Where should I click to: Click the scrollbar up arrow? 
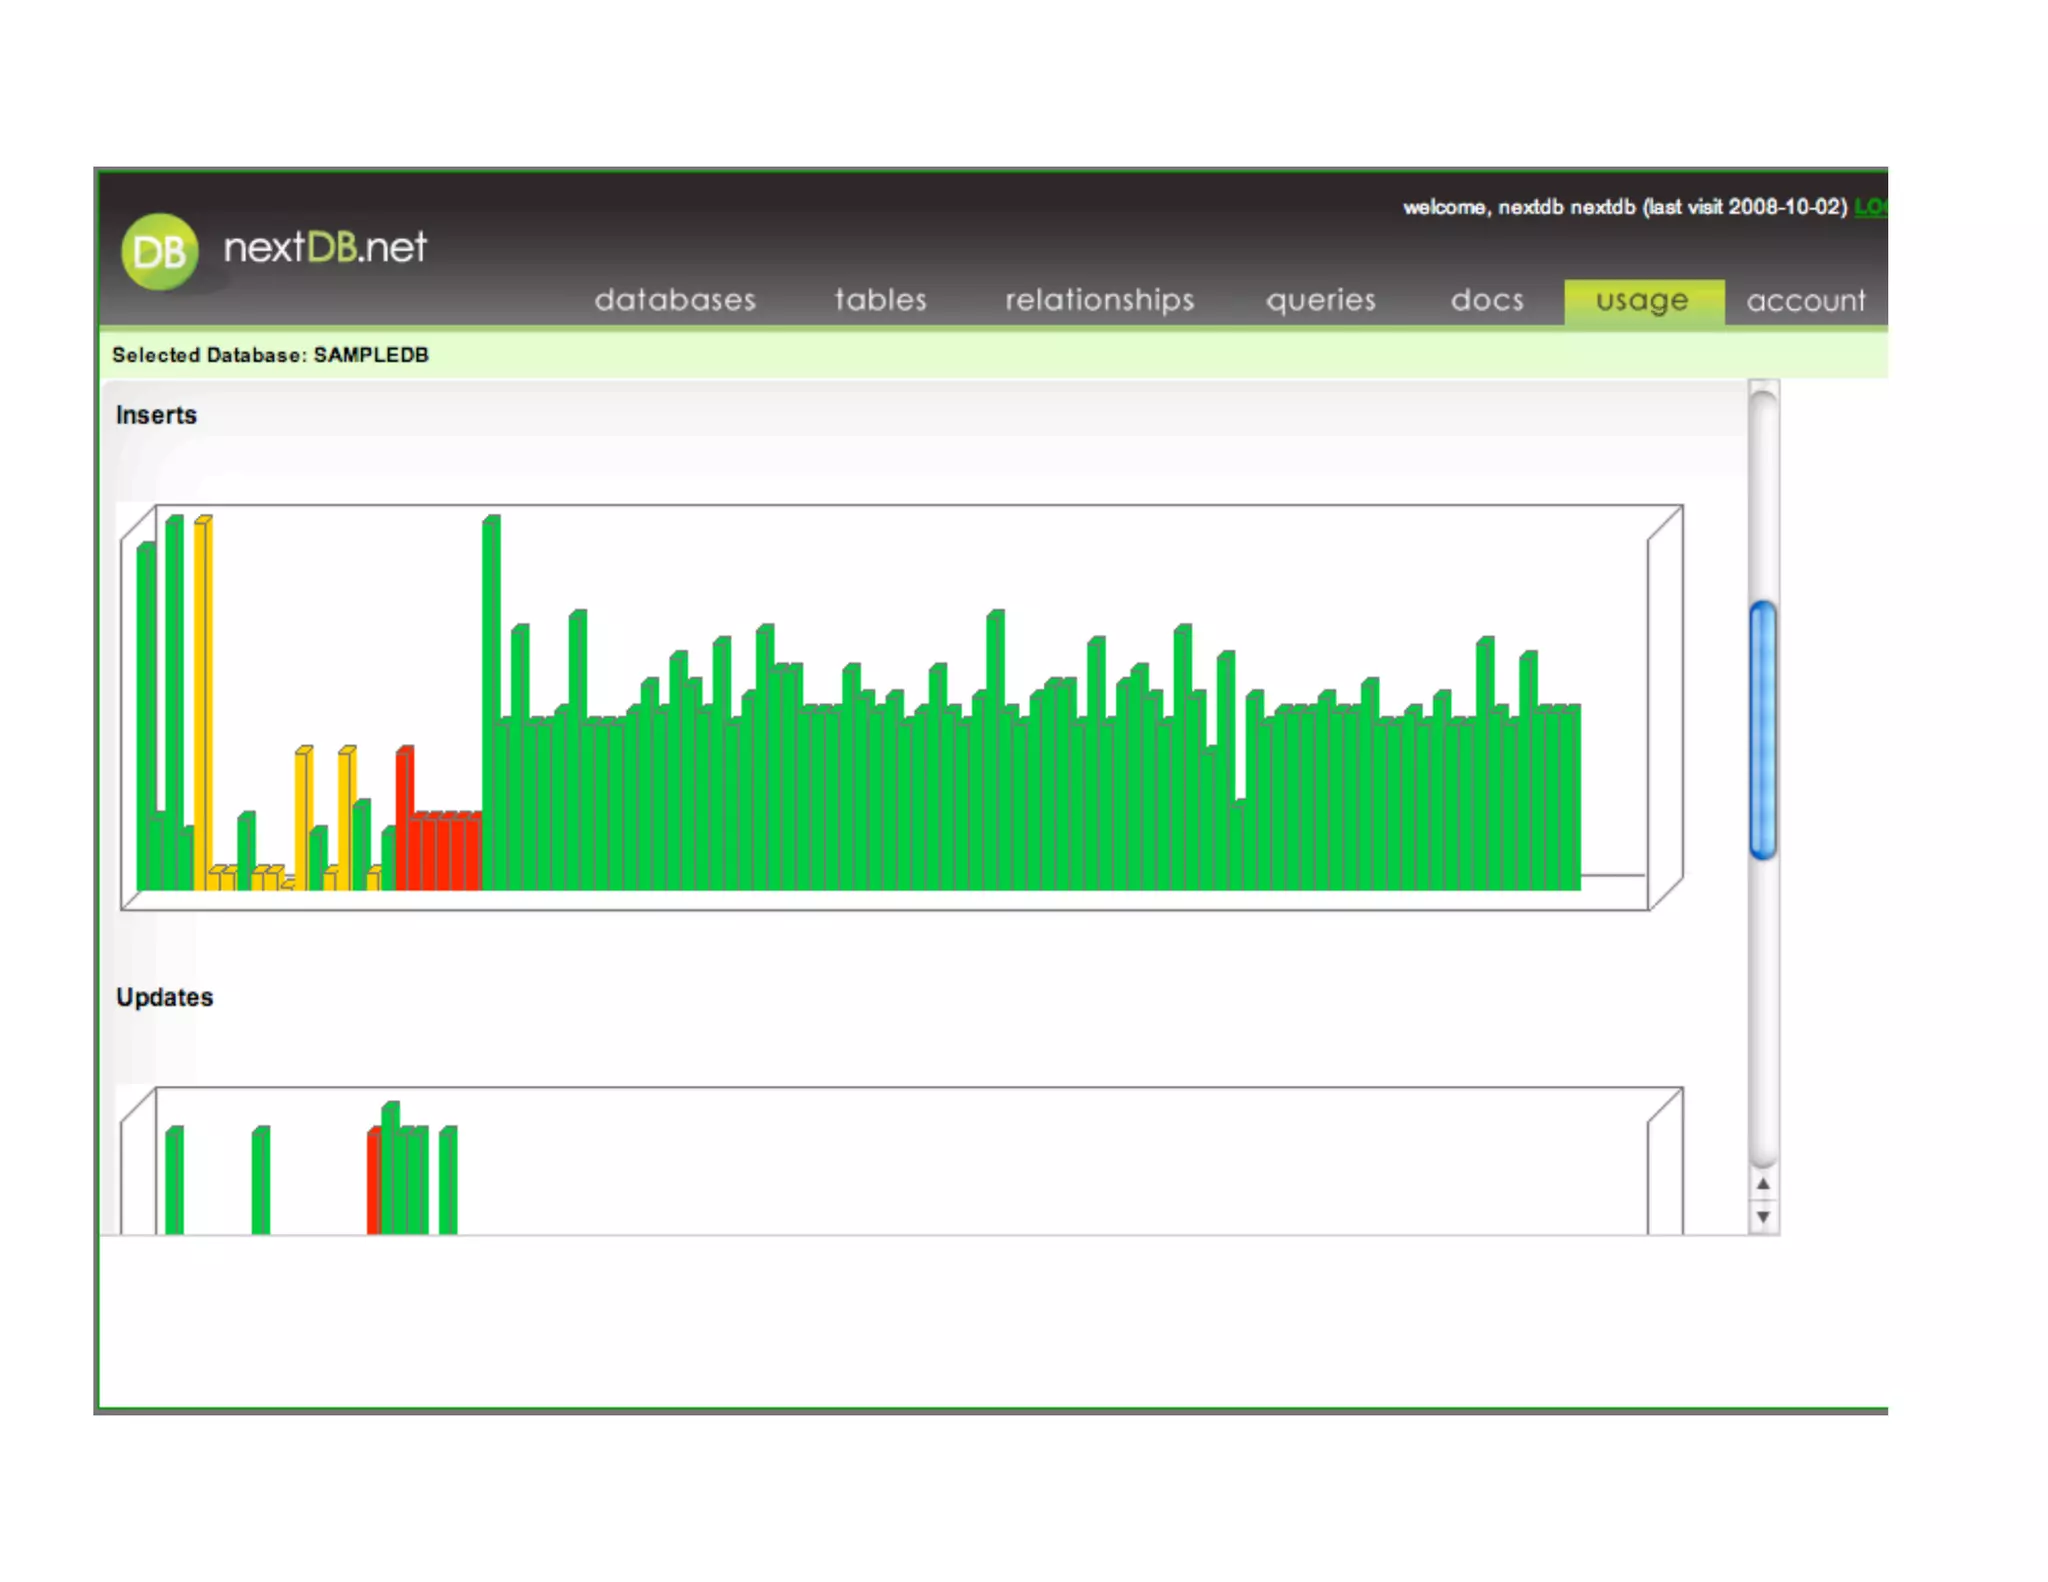[x=1763, y=1184]
